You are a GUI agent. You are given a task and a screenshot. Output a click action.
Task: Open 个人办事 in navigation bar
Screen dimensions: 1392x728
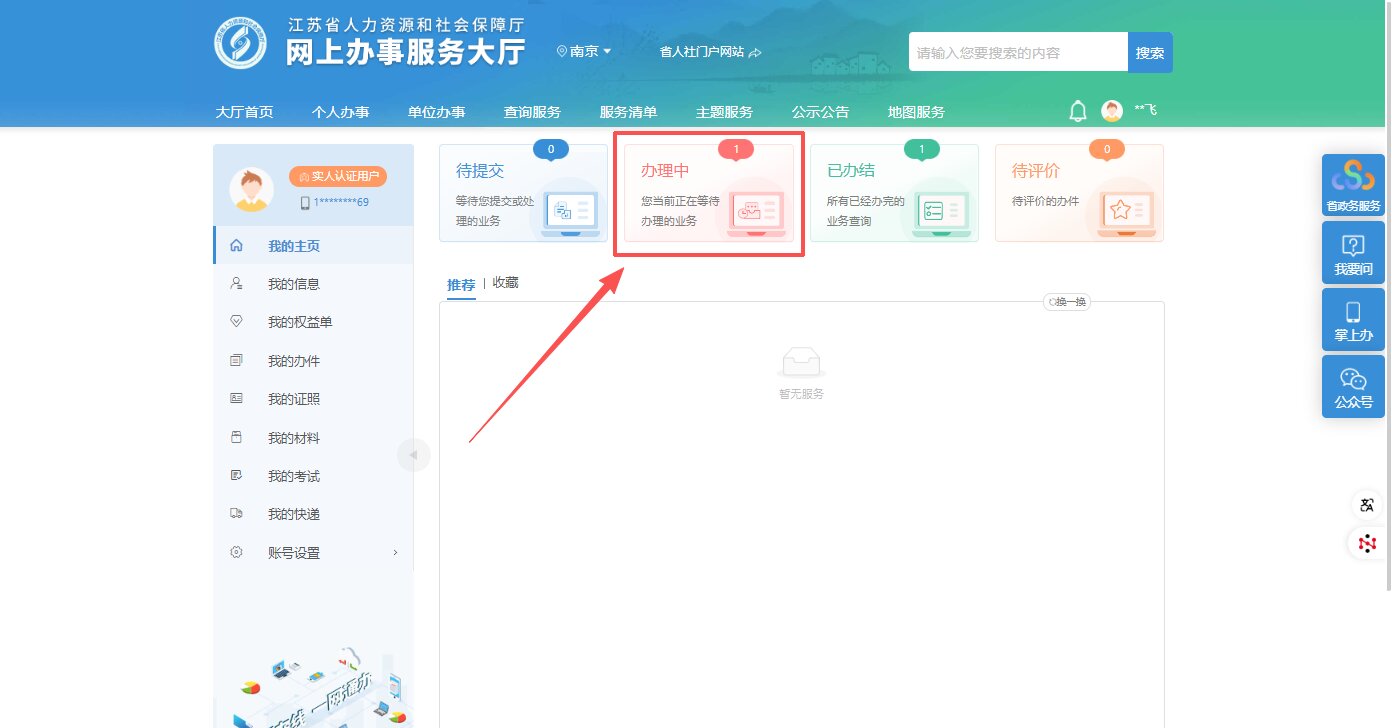click(x=340, y=112)
